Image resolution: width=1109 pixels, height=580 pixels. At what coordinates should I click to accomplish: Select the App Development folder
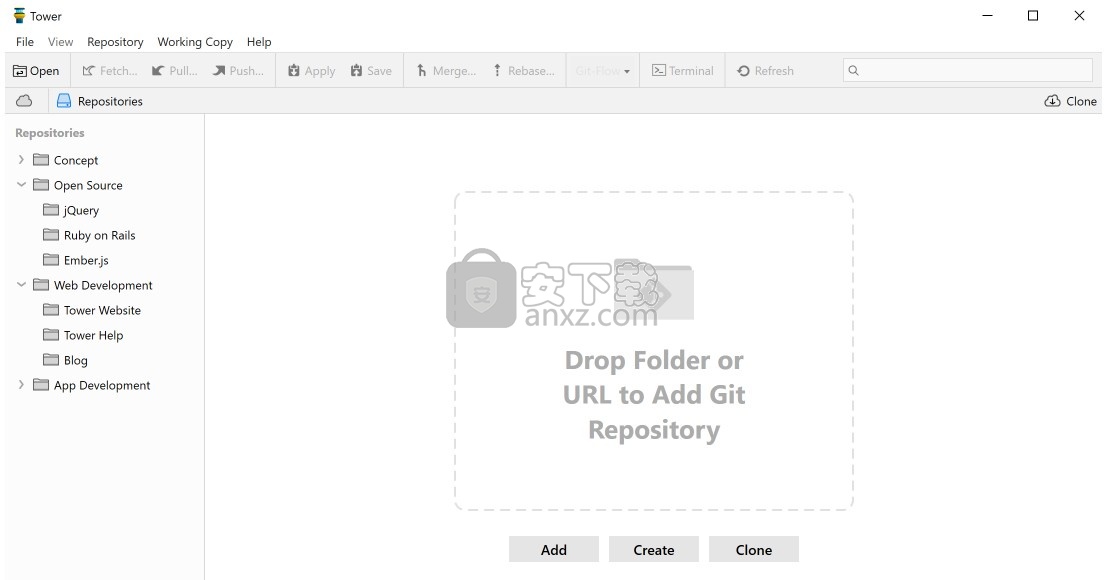[x=92, y=385]
